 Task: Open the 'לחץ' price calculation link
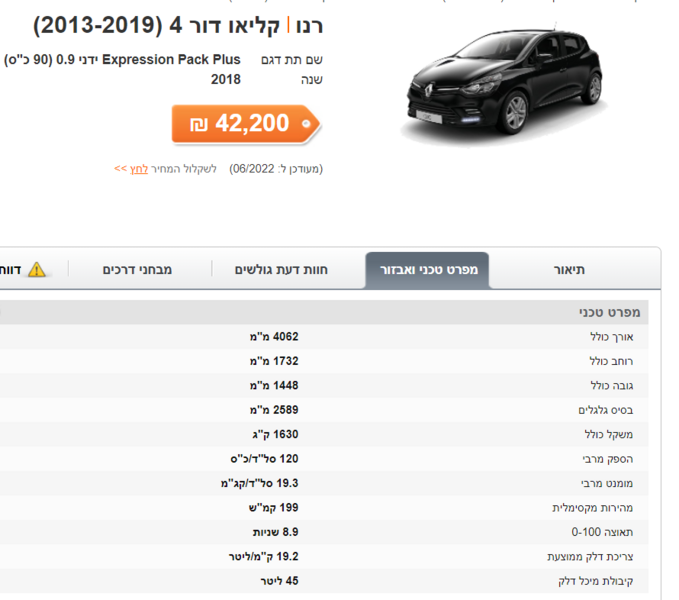tap(139, 168)
